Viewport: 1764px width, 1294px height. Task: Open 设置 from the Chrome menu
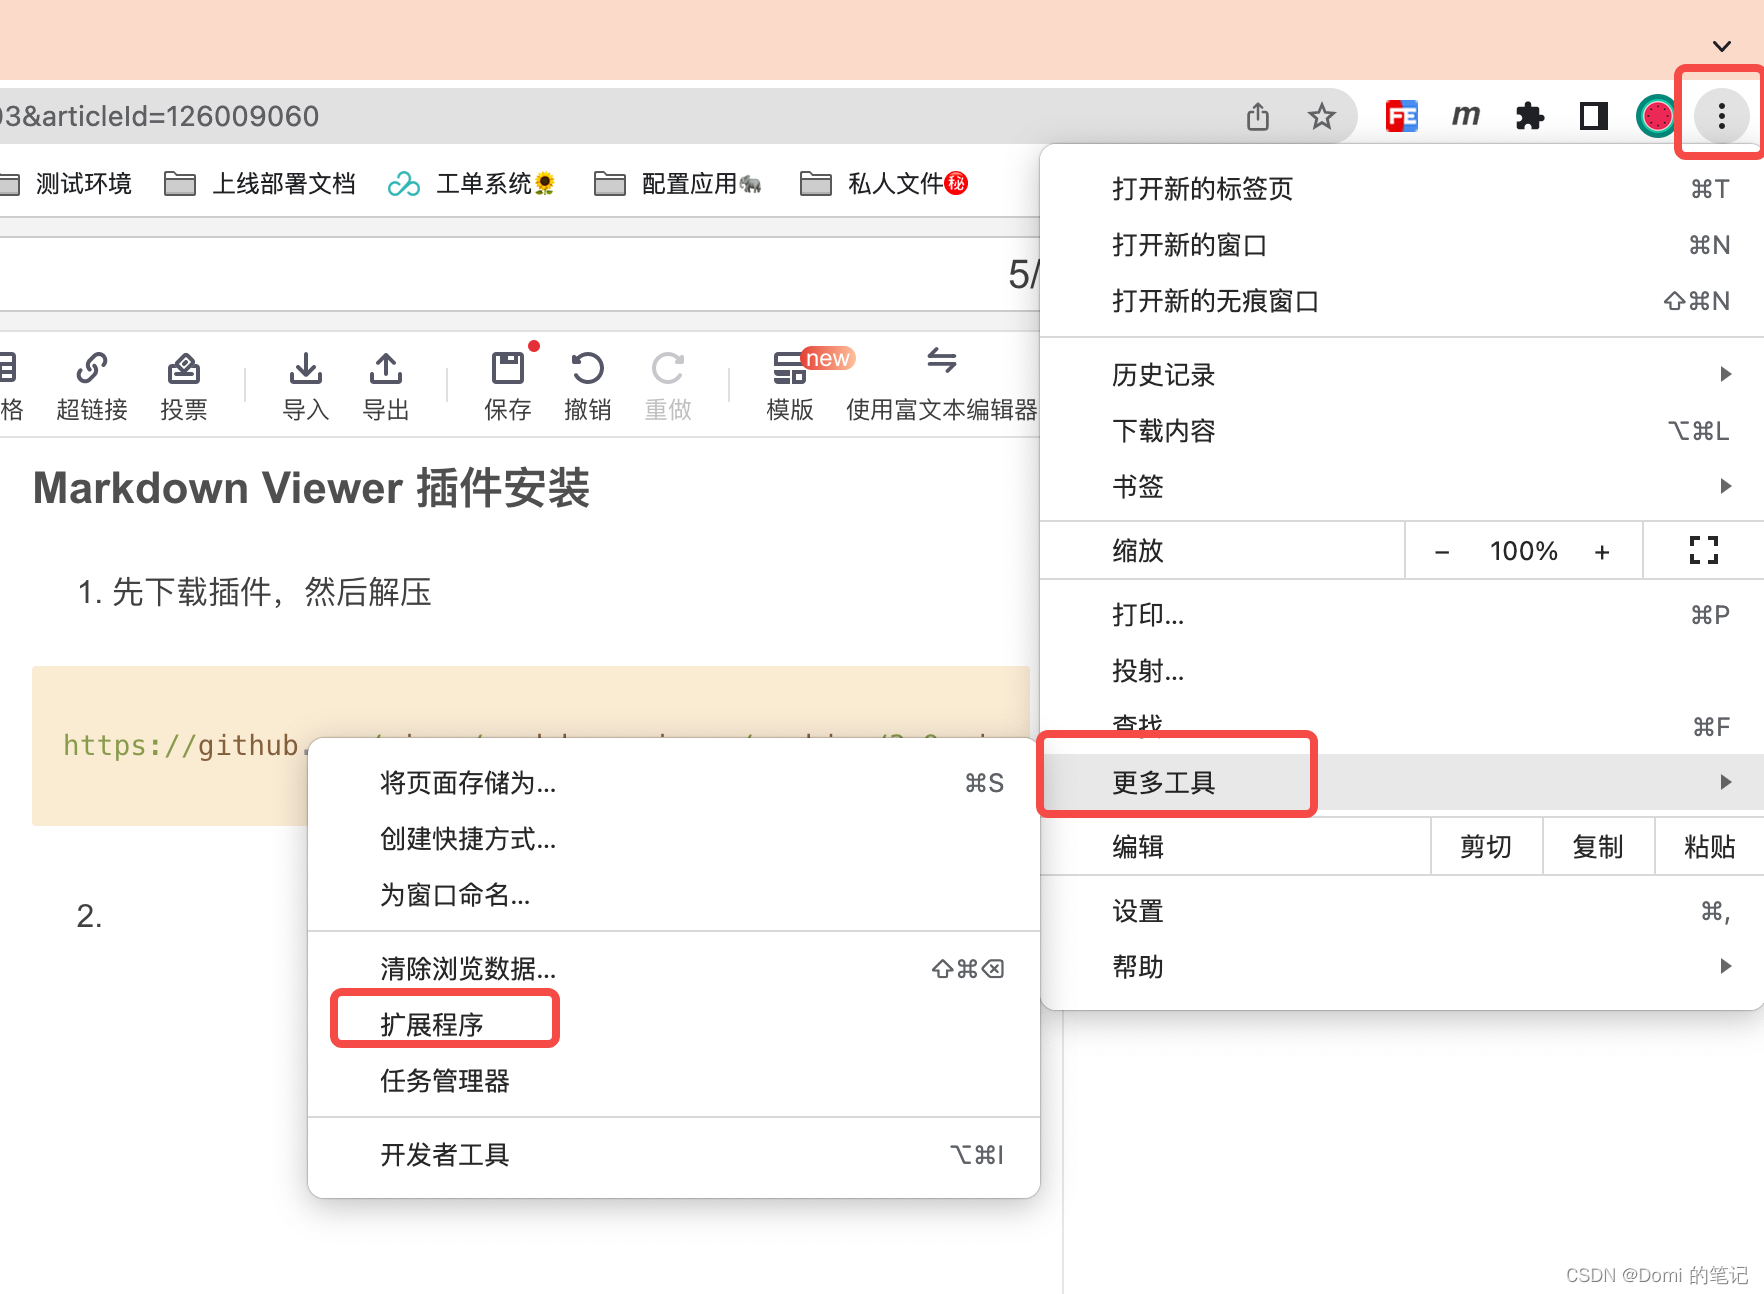click(x=1402, y=911)
